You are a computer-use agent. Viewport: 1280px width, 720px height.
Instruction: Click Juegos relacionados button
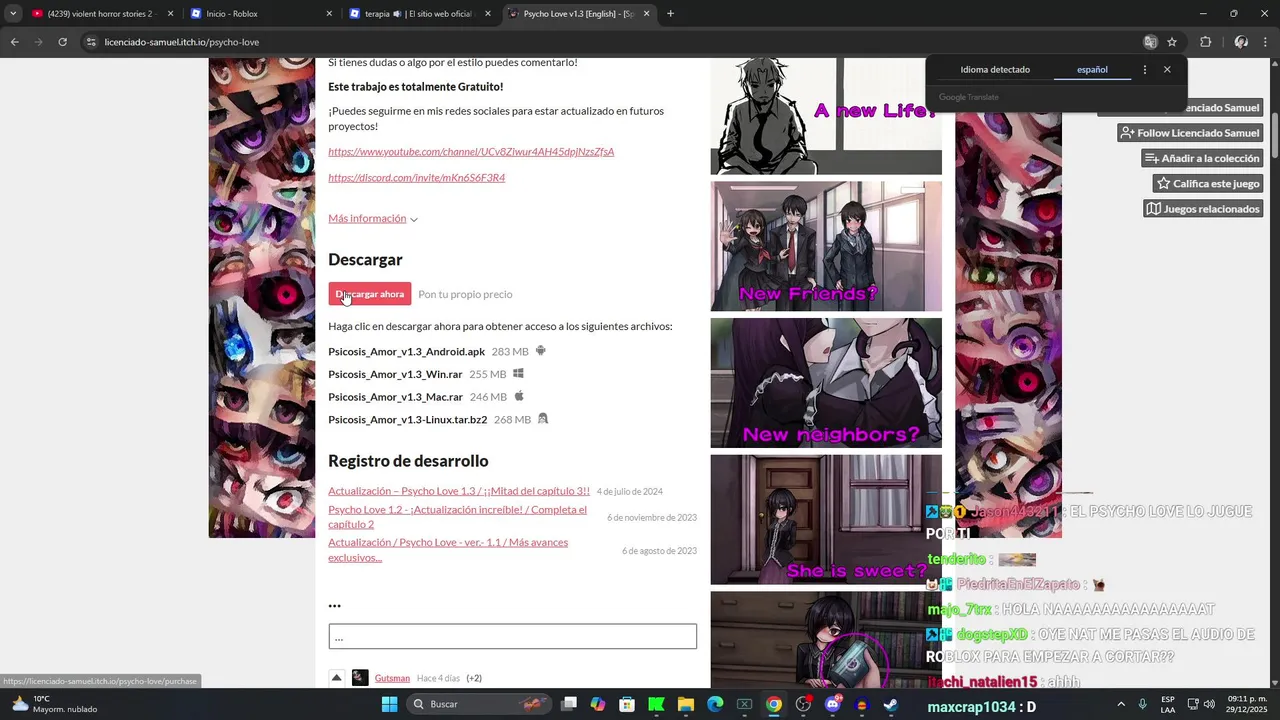(x=1203, y=209)
